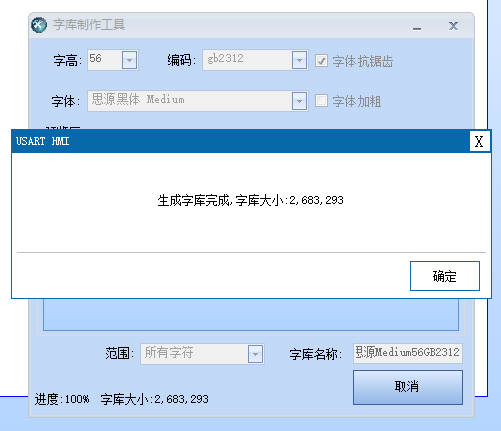Close the USART HMI dialog with X
Screen dimensions: 501x431
(x=479, y=142)
